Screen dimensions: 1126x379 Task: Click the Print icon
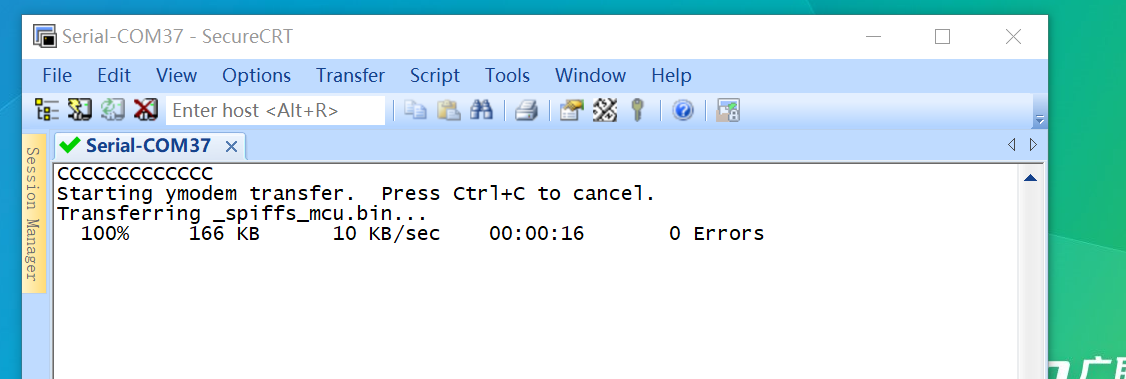pyautogui.click(x=527, y=110)
